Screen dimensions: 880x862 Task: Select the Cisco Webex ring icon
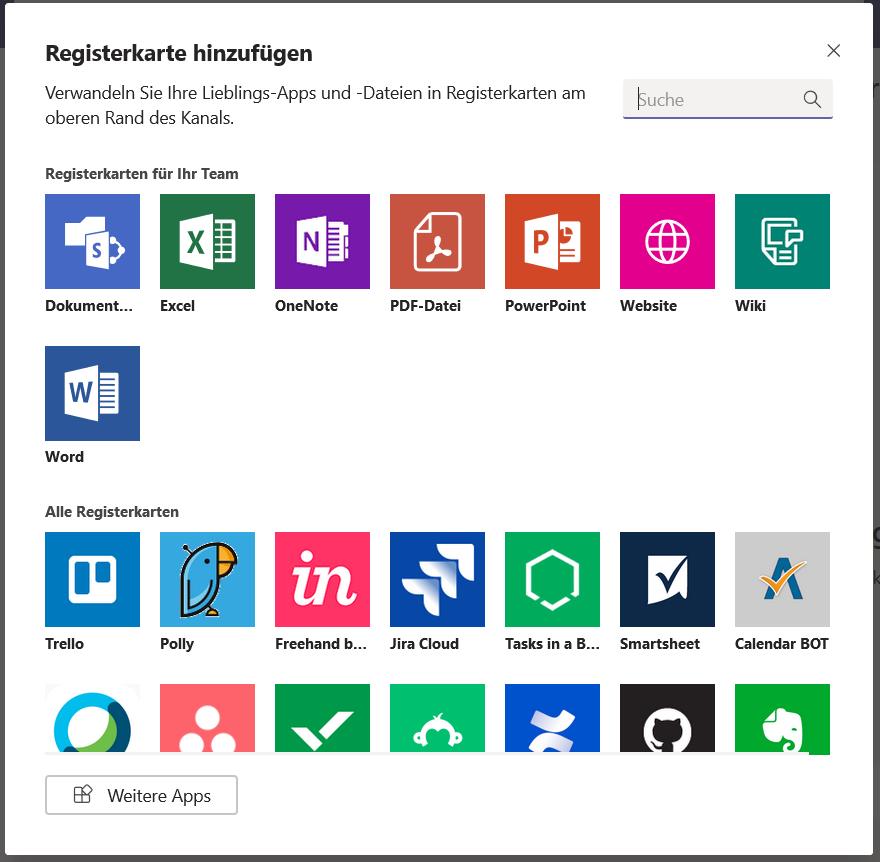[x=93, y=718]
